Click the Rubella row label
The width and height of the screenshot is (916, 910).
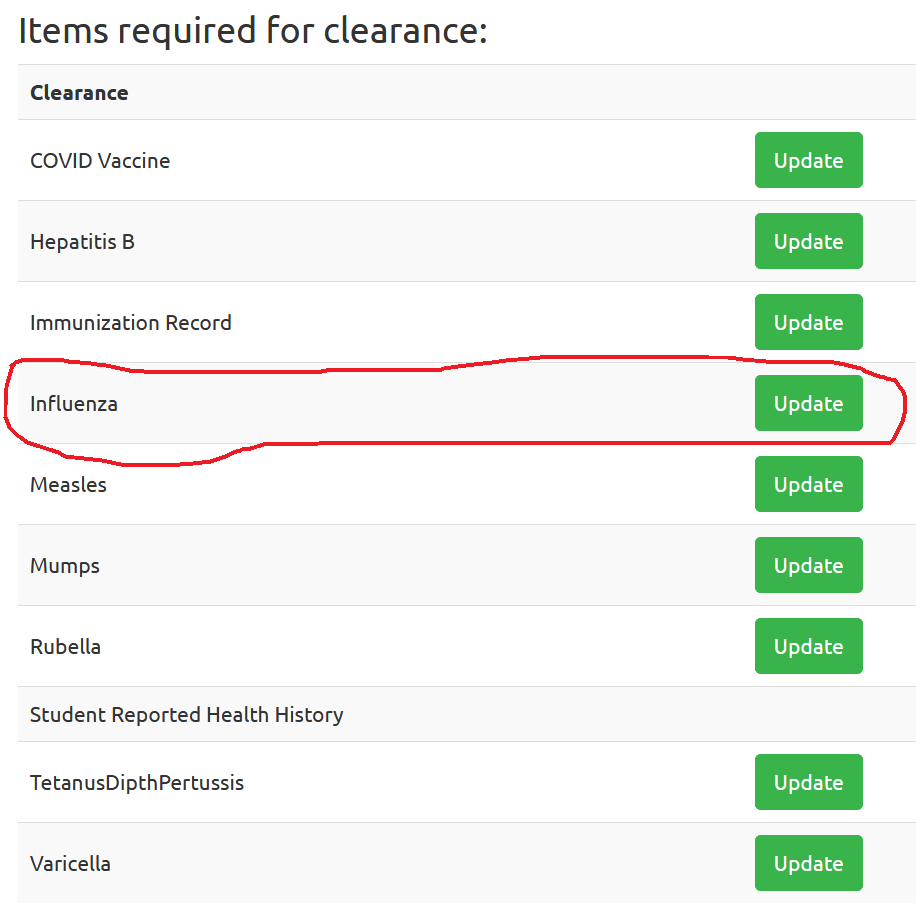(x=65, y=647)
